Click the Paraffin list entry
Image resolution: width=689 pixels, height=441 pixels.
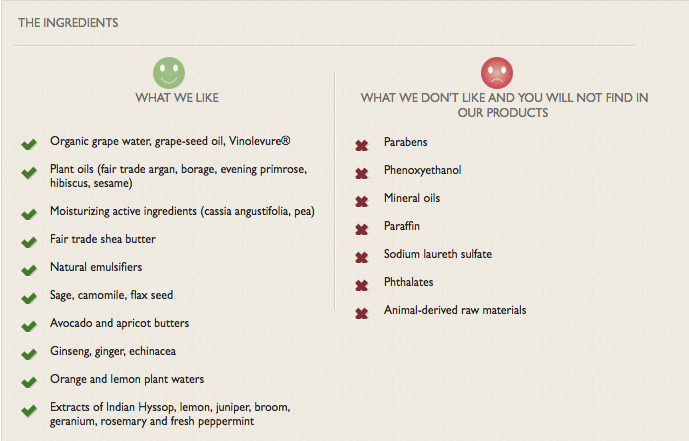click(x=402, y=226)
